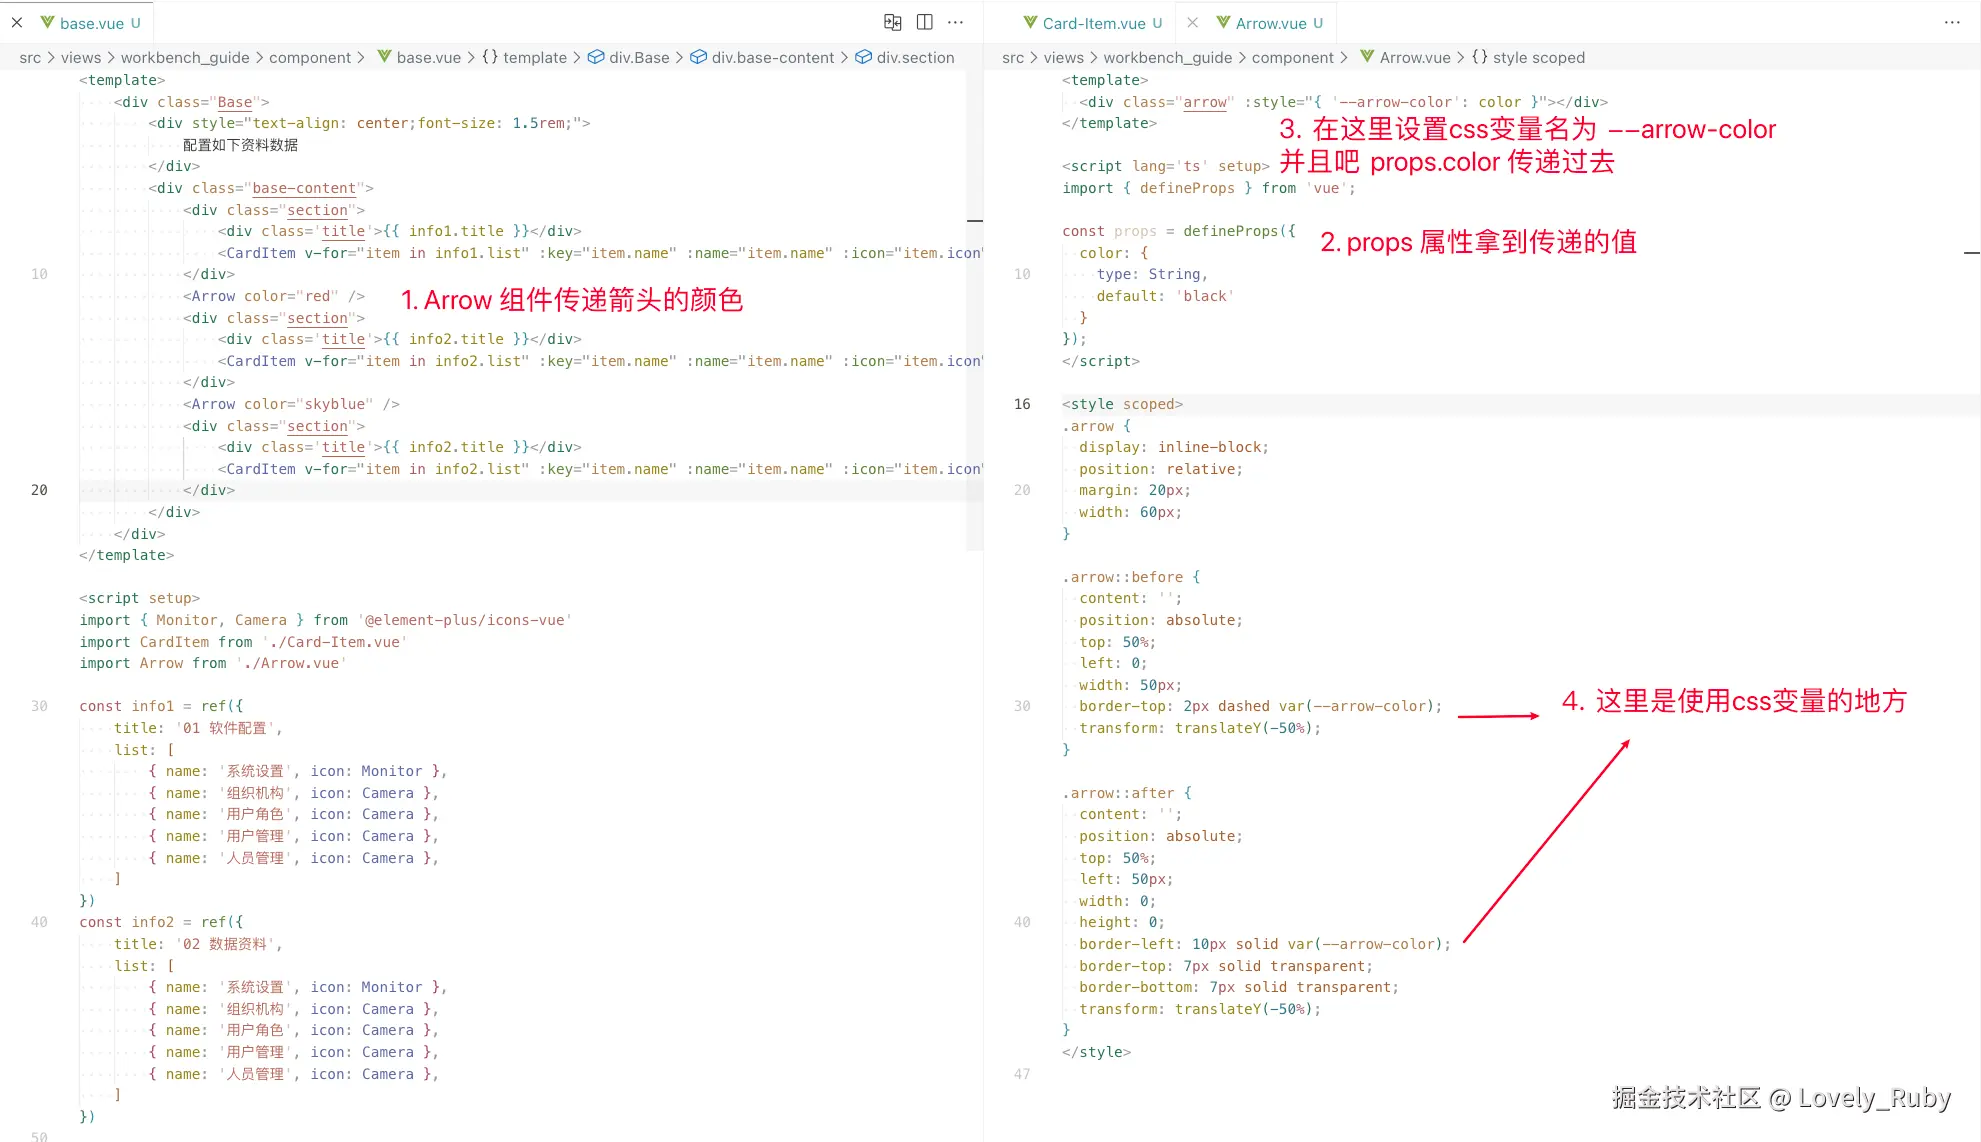Click the default: 'black' prop line

(1165, 296)
